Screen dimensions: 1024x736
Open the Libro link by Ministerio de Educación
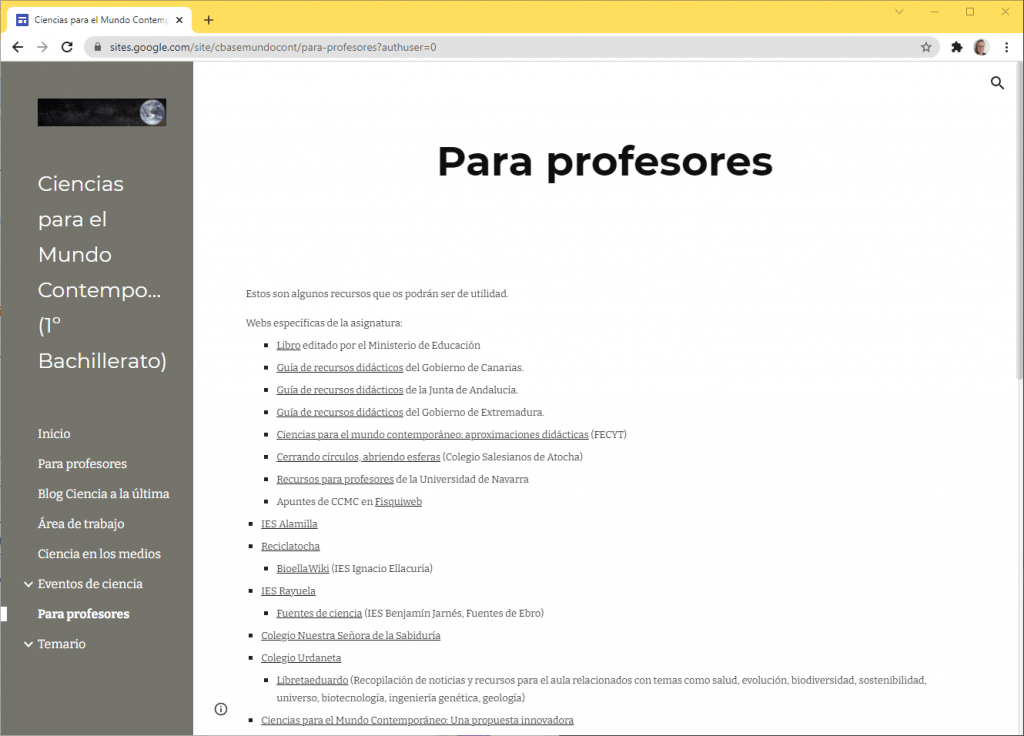(288, 345)
